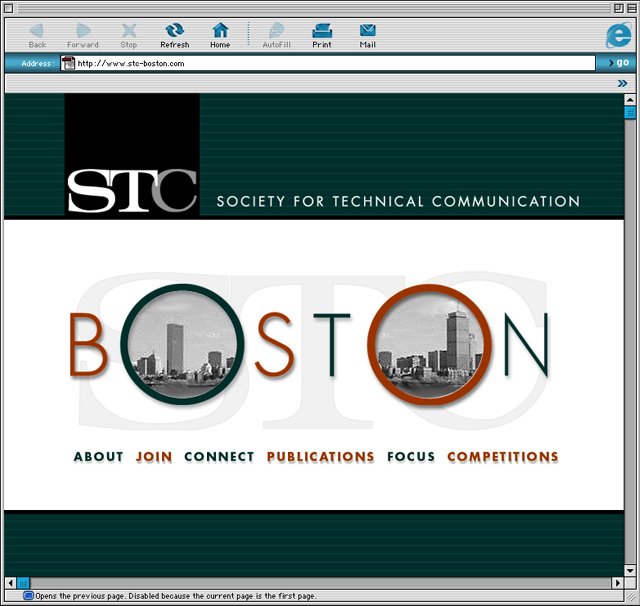The width and height of the screenshot is (640, 606).
Task: Click the vertical scrollbar down arrow
Action: click(630, 570)
